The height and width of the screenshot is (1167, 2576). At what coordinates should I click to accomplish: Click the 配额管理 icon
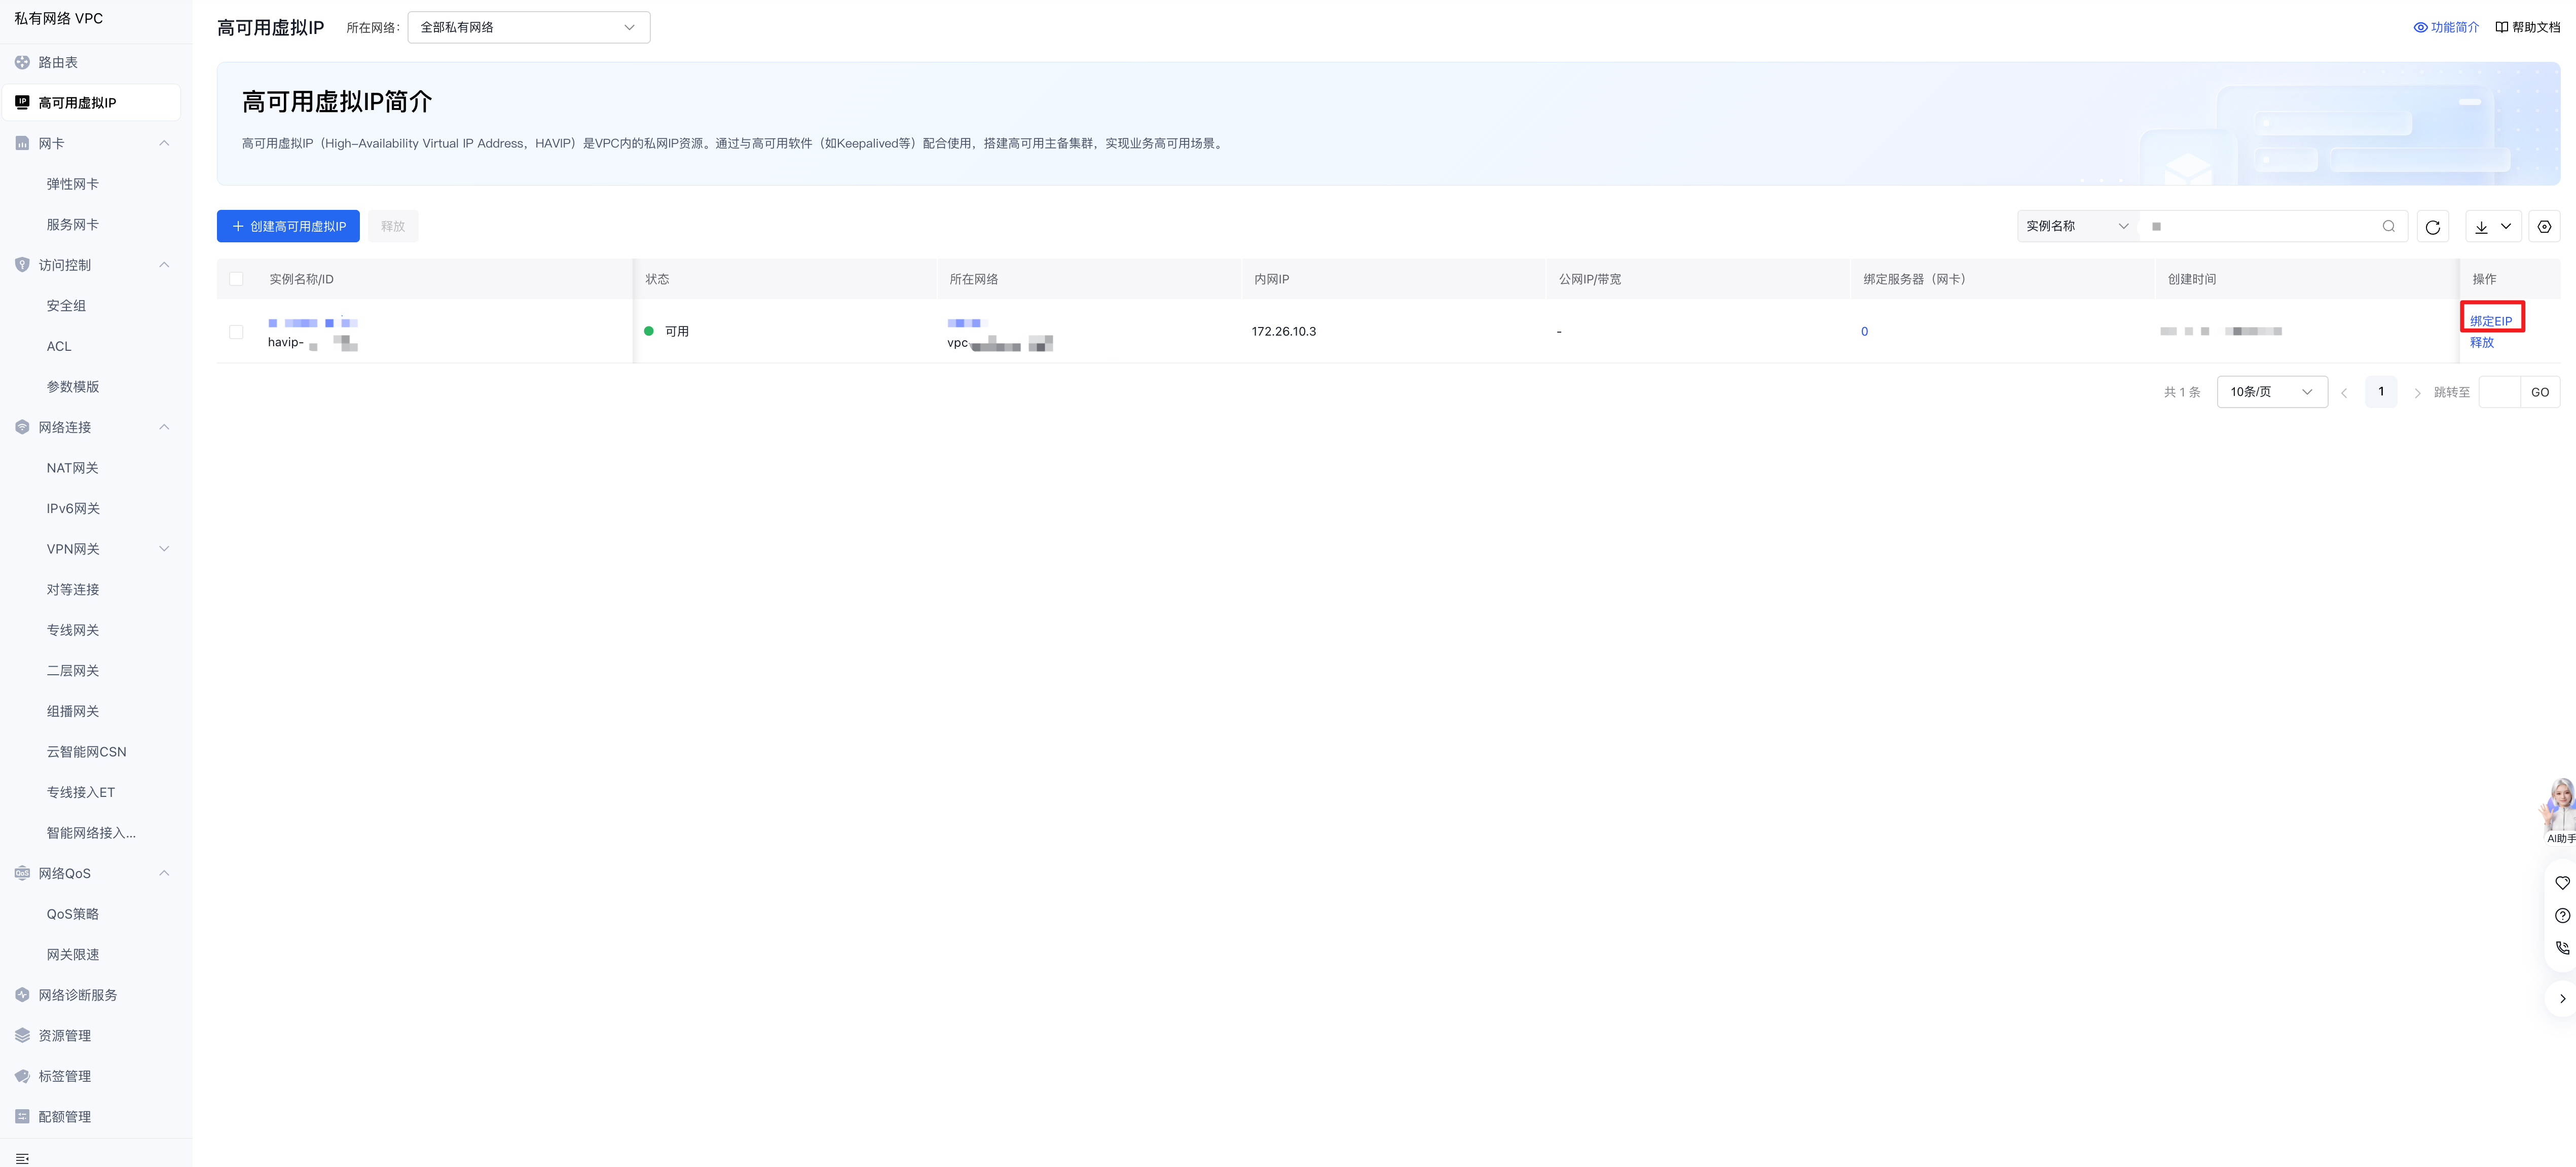(22, 1116)
